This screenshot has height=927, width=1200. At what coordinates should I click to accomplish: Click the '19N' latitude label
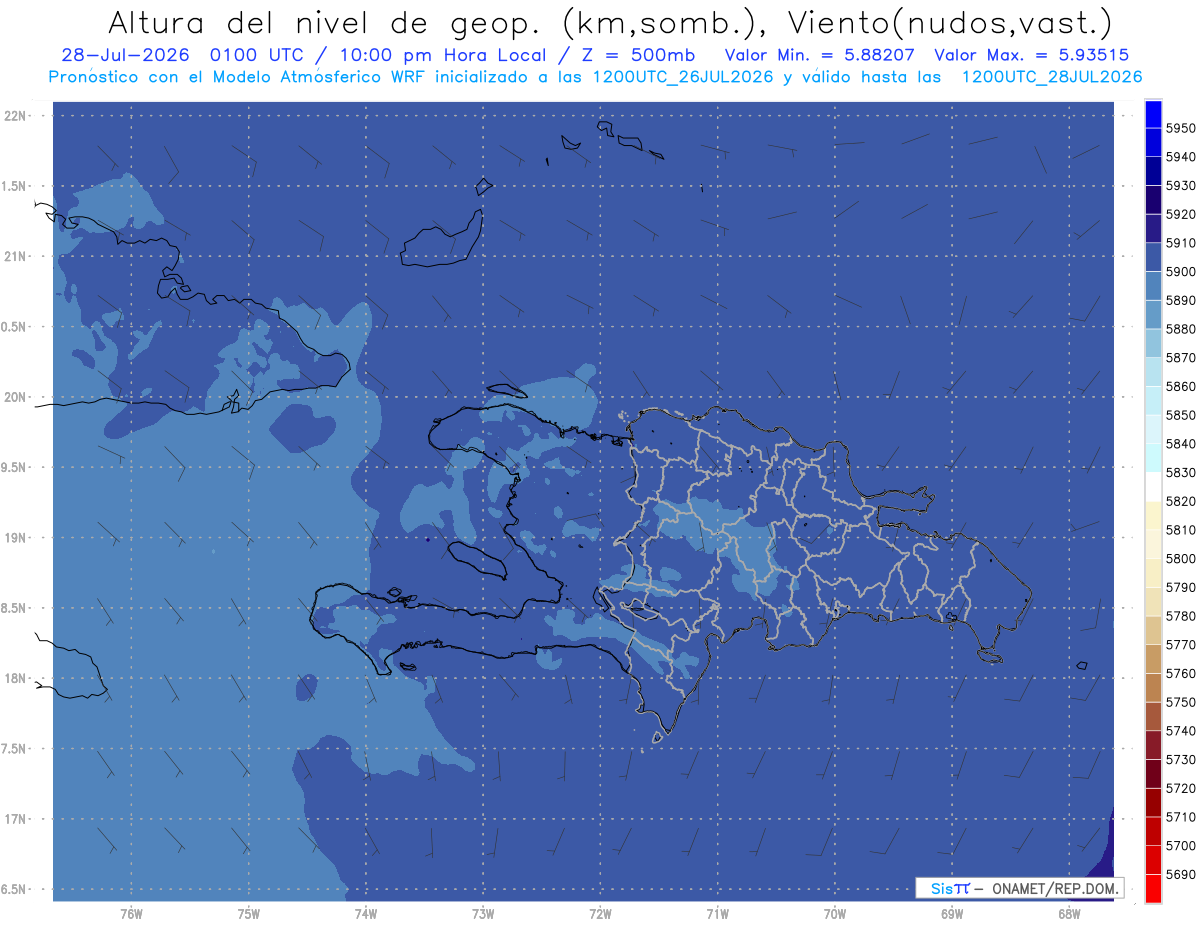pos(14,538)
